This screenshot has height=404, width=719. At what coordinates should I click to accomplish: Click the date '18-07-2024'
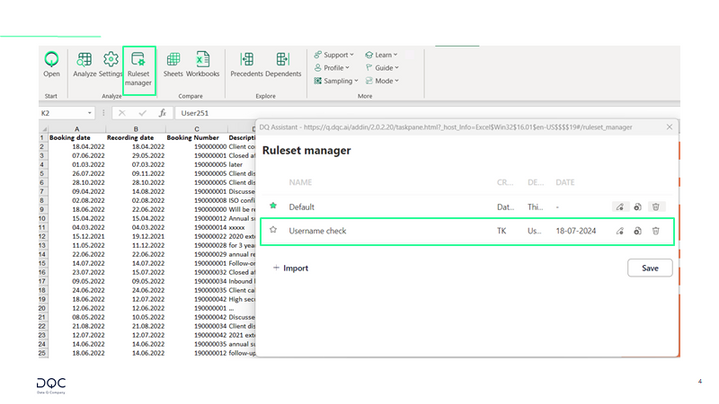[x=576, y=231]
